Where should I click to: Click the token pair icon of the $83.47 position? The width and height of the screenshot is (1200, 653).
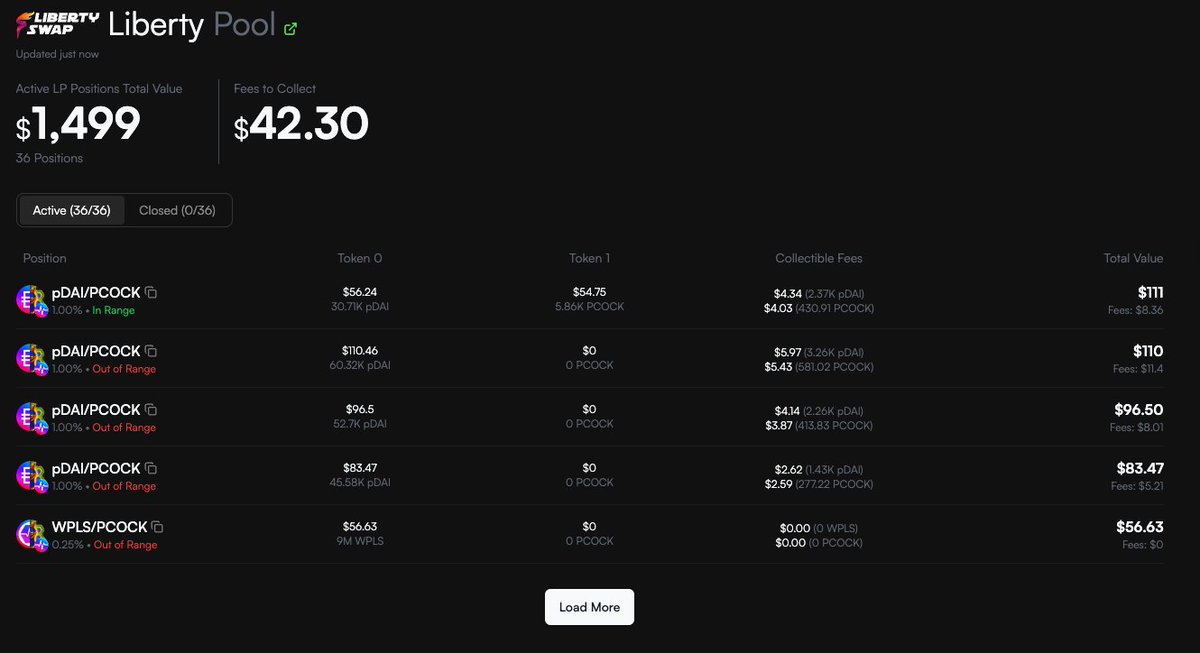click(x=32, y=476)
